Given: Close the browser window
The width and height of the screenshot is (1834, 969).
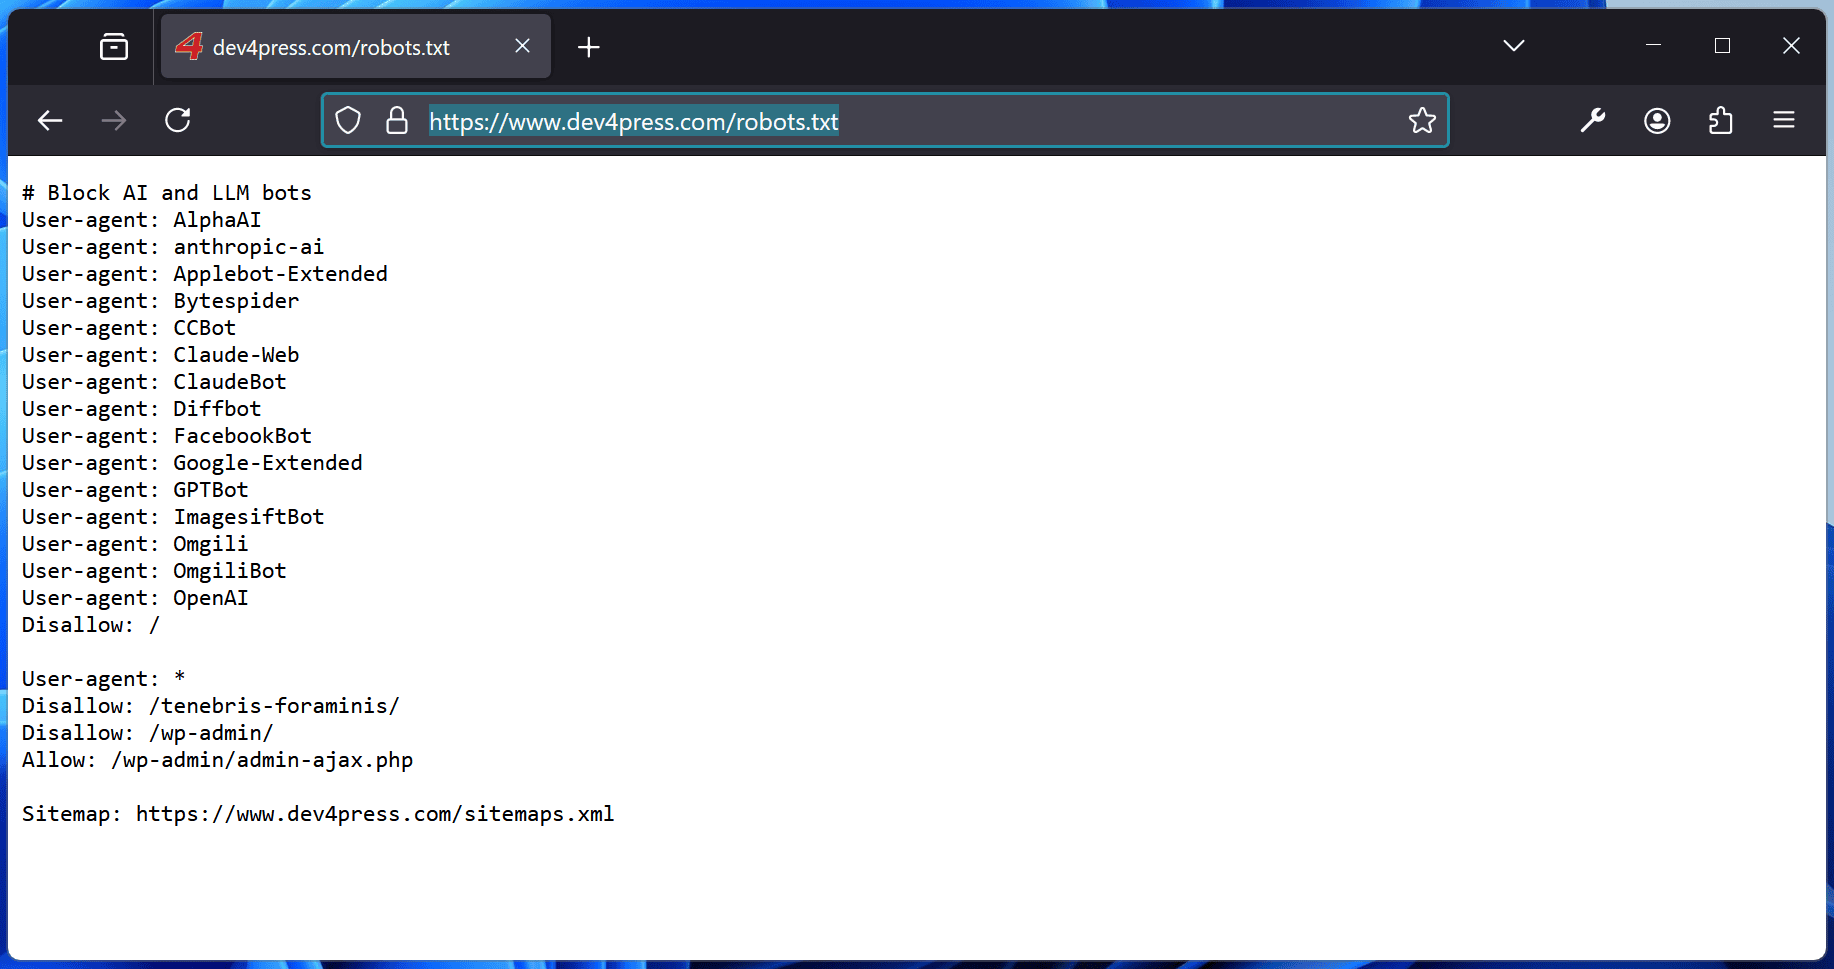Looking at the screenshot, I should pyautogui.click(x=1791, y=46).
